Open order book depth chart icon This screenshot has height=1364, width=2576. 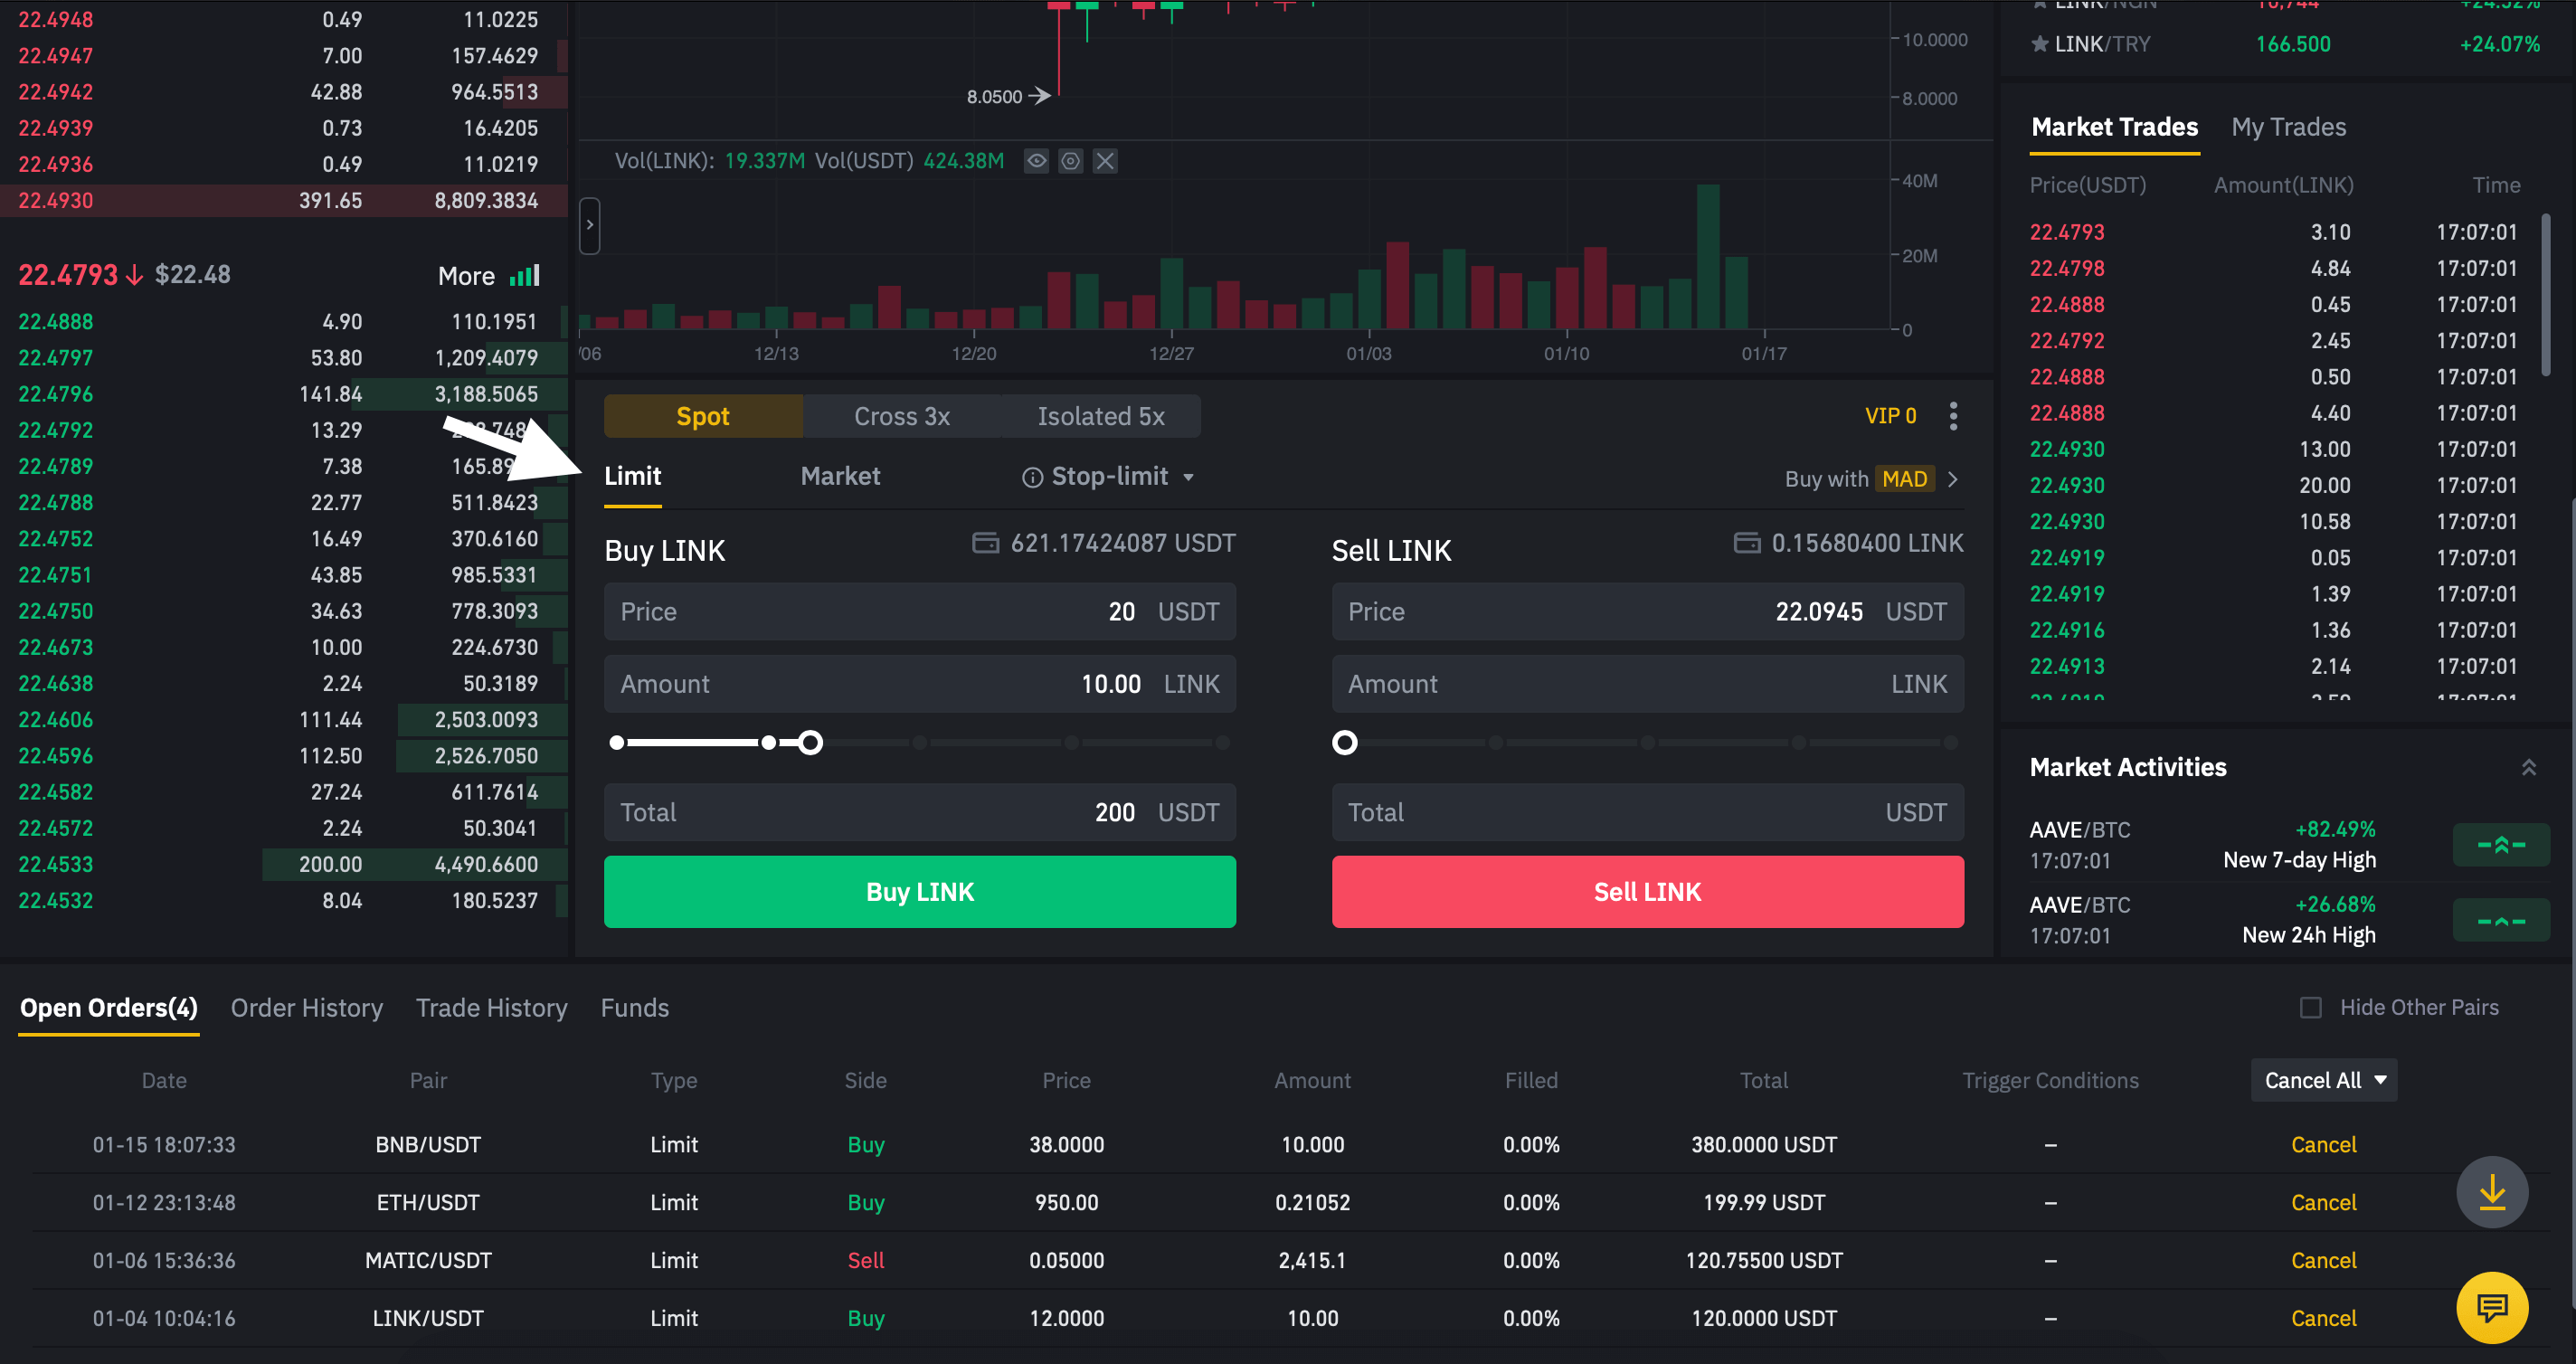pos(525,275)
